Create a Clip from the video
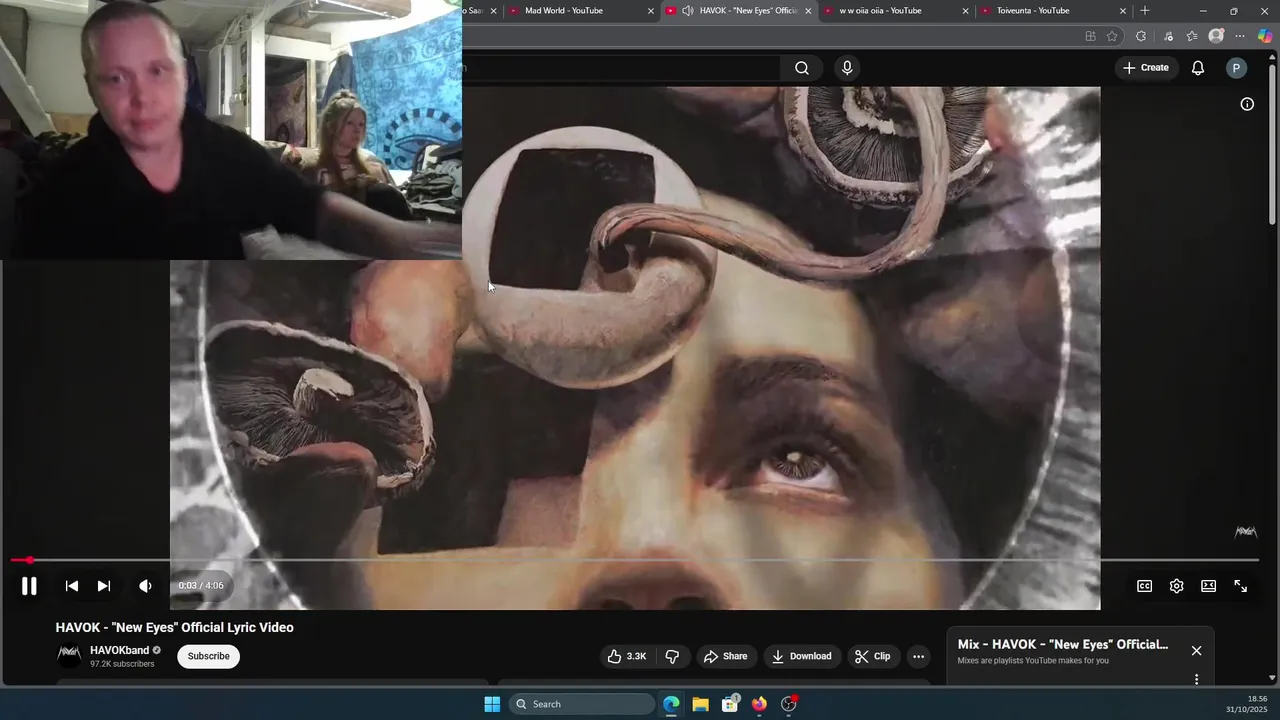 [872, 656]
